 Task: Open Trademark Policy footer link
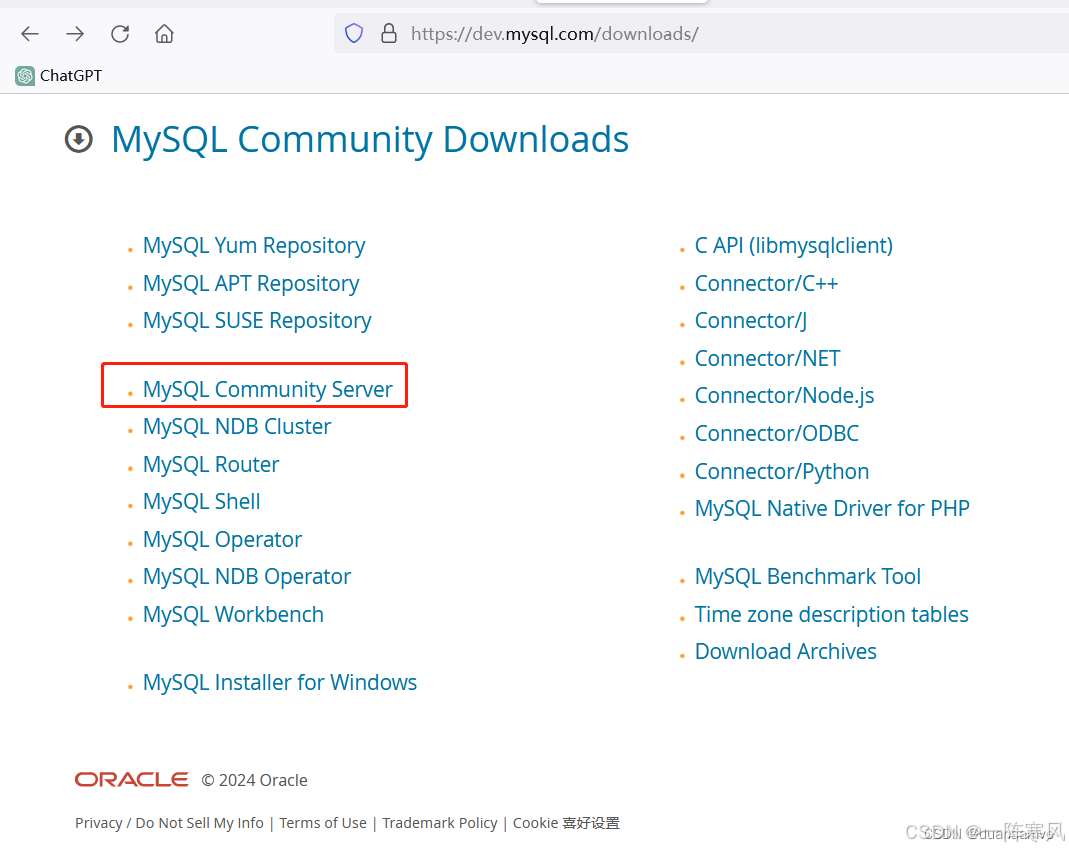pos(440,823)
